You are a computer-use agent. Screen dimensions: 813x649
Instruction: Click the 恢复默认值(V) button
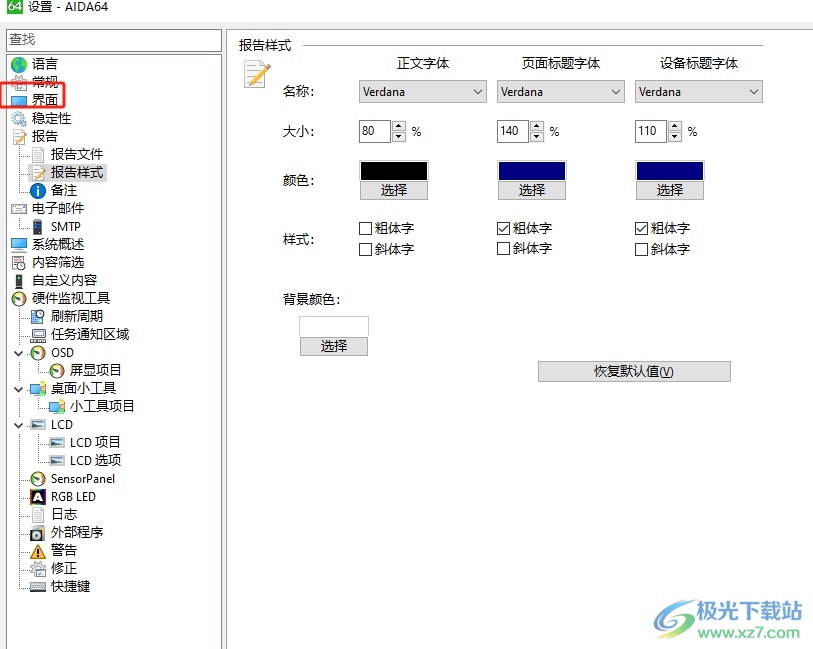point(634,372)
